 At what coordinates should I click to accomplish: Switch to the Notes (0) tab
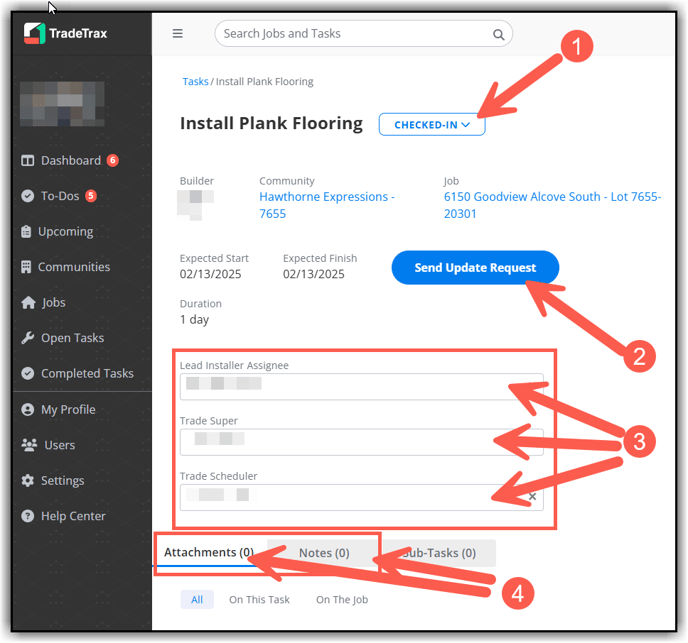coord(324,553)
